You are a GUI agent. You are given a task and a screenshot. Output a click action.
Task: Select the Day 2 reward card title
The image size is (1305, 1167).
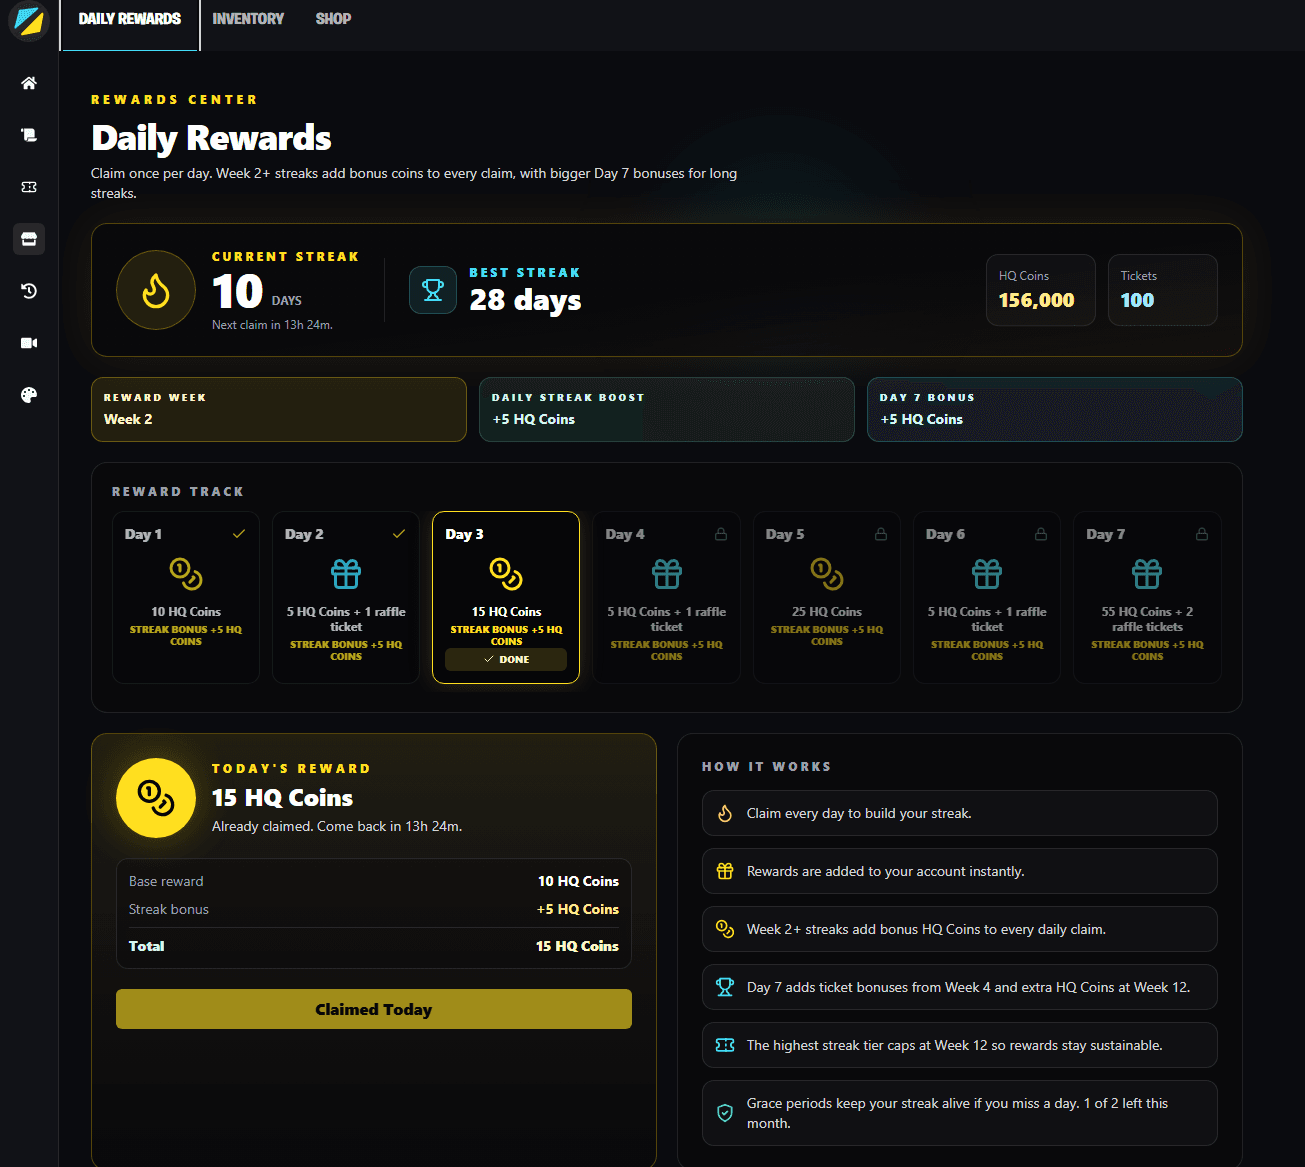pyautogui.click(x=304, y=534)
